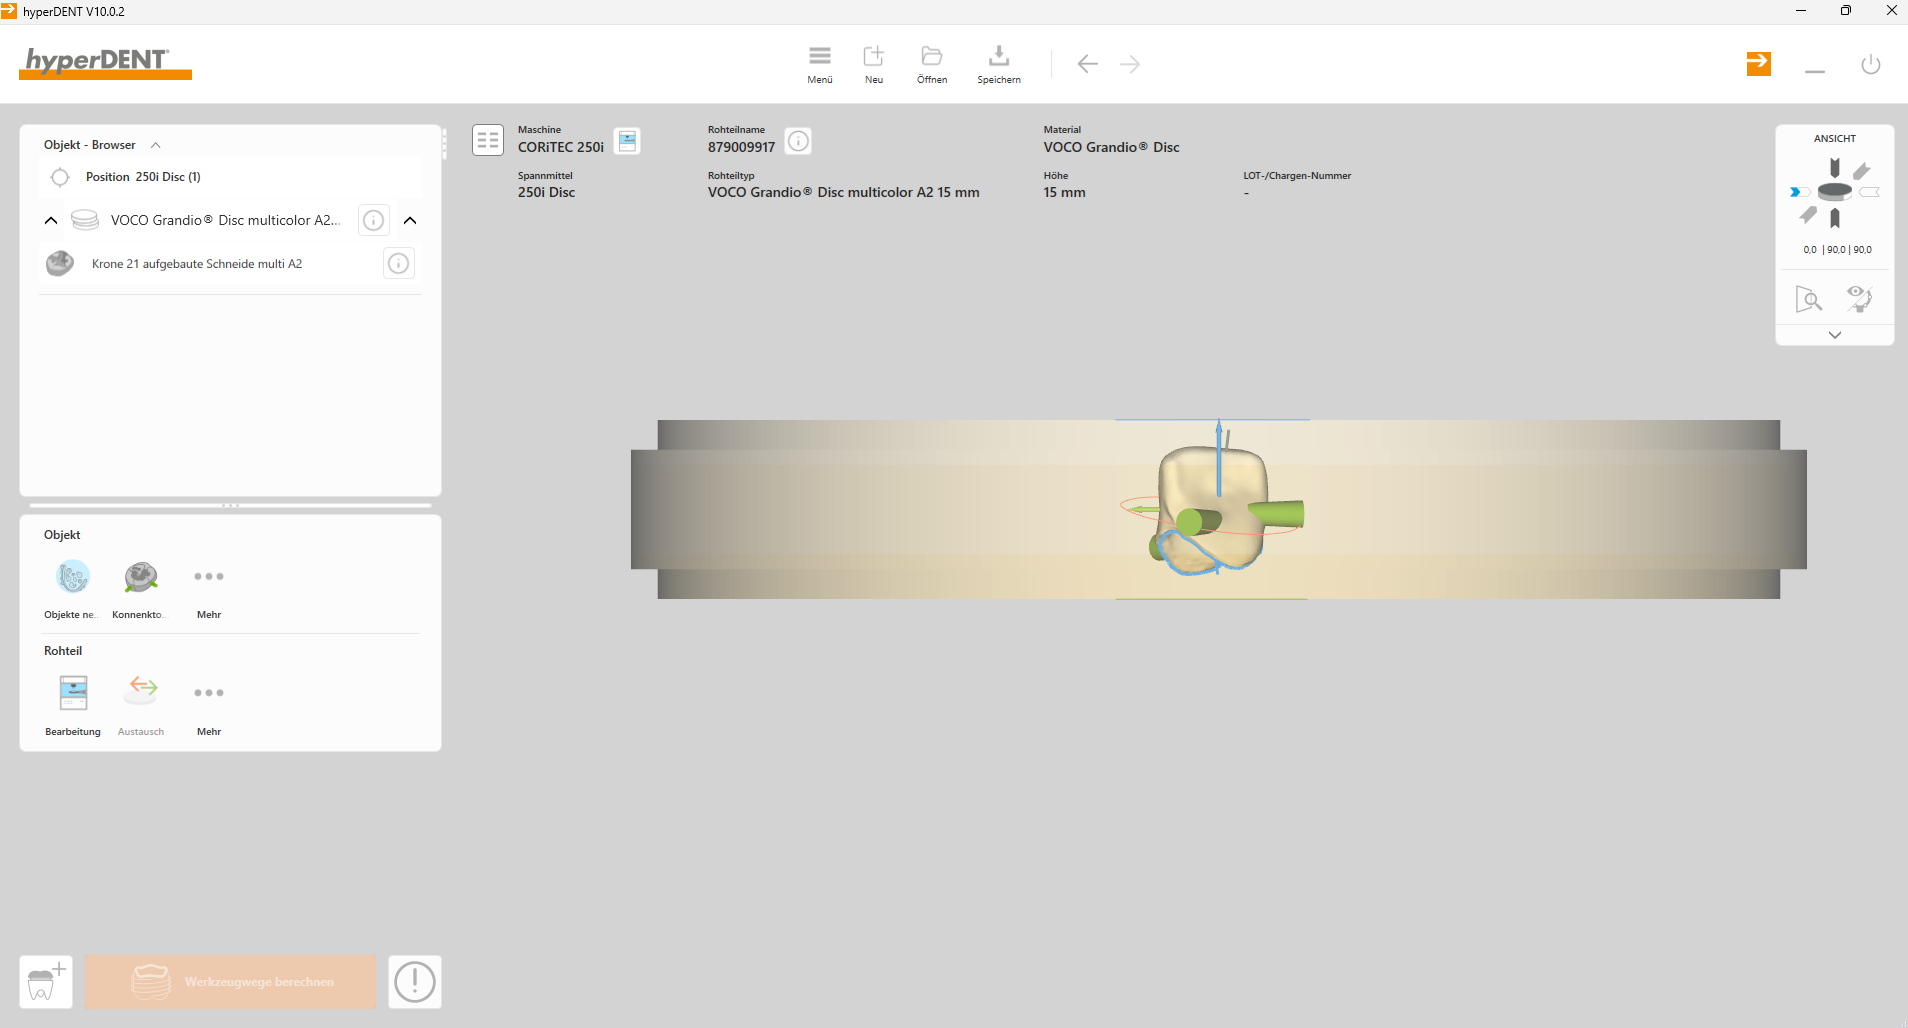Select the top view arrow in Ansicht

(x=1835, y=167)
